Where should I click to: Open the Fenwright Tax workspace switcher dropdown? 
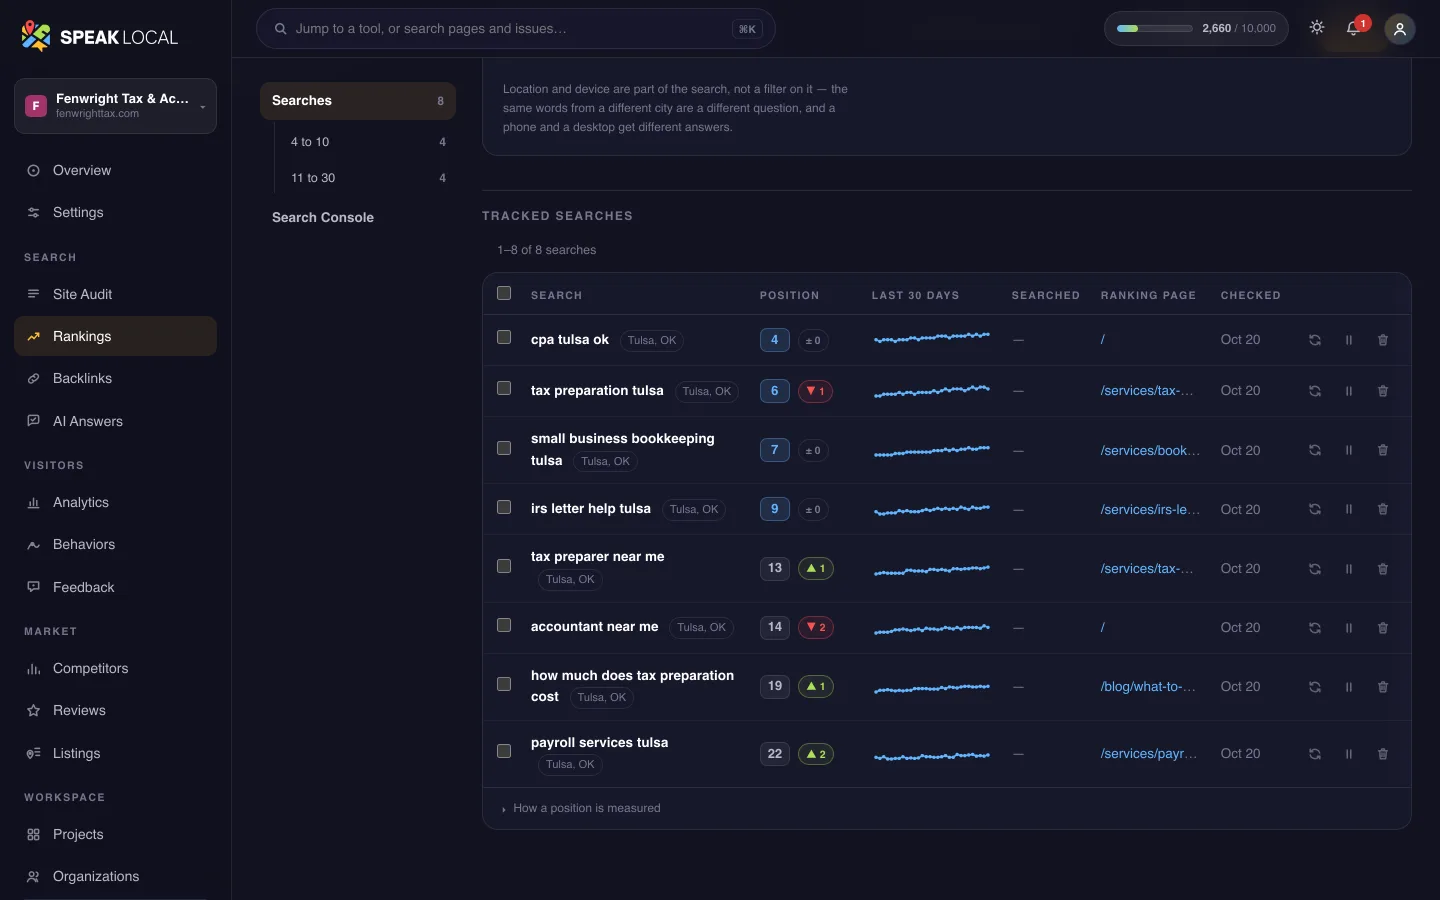(115, 106)
